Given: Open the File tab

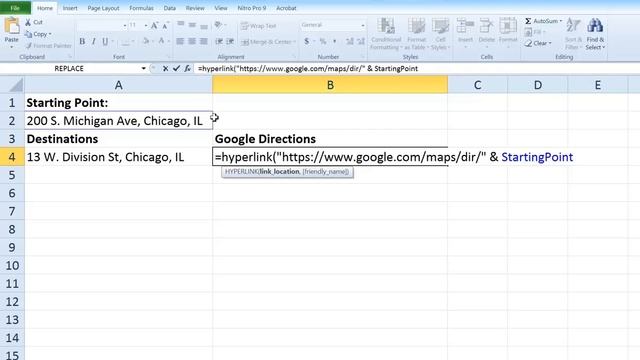Looking at the screenshot, I should (x=15, y=8).
